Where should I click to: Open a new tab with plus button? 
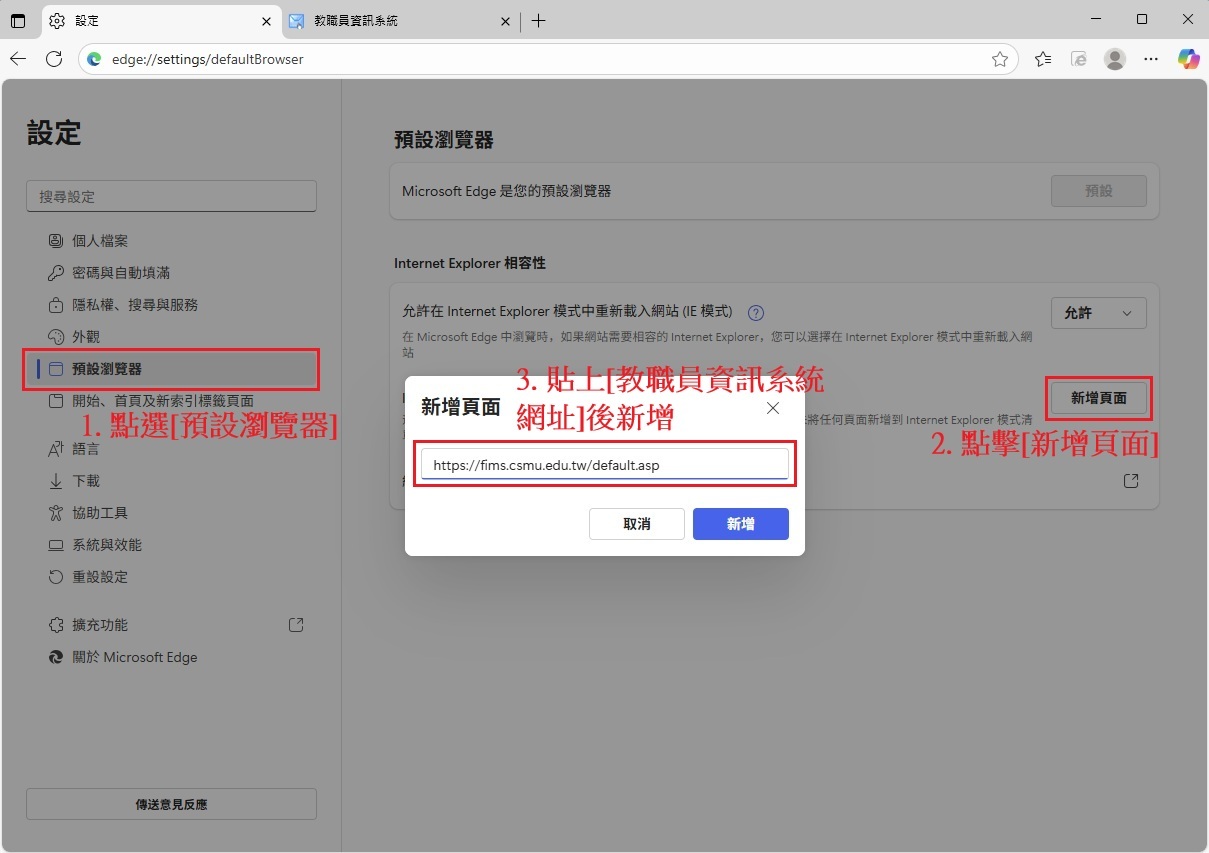(538, 20)
